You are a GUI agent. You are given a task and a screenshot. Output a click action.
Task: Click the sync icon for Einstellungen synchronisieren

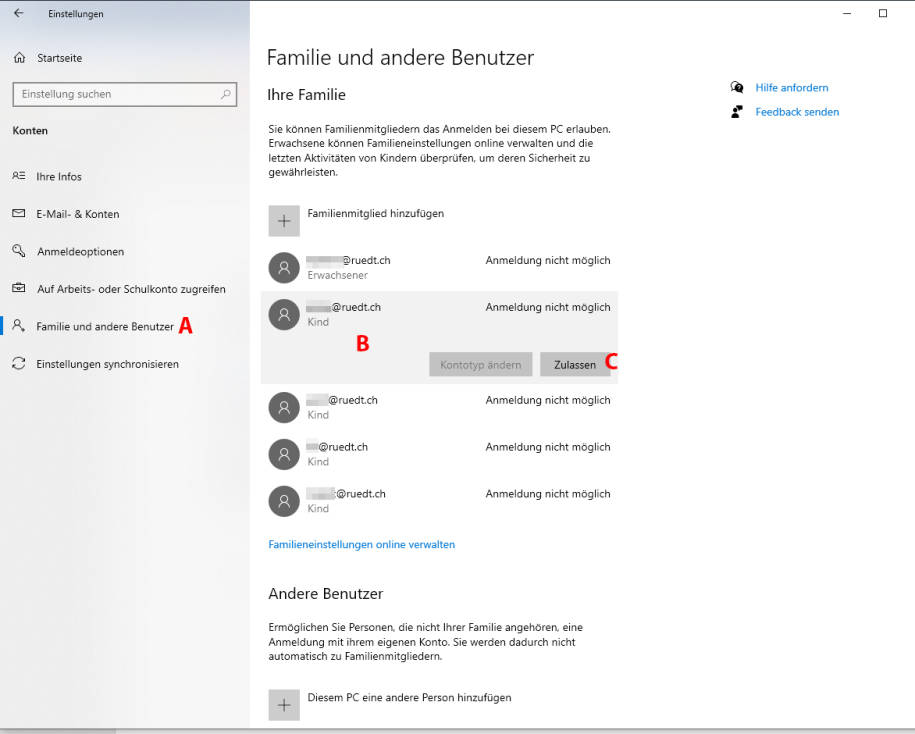click(19, 363)
